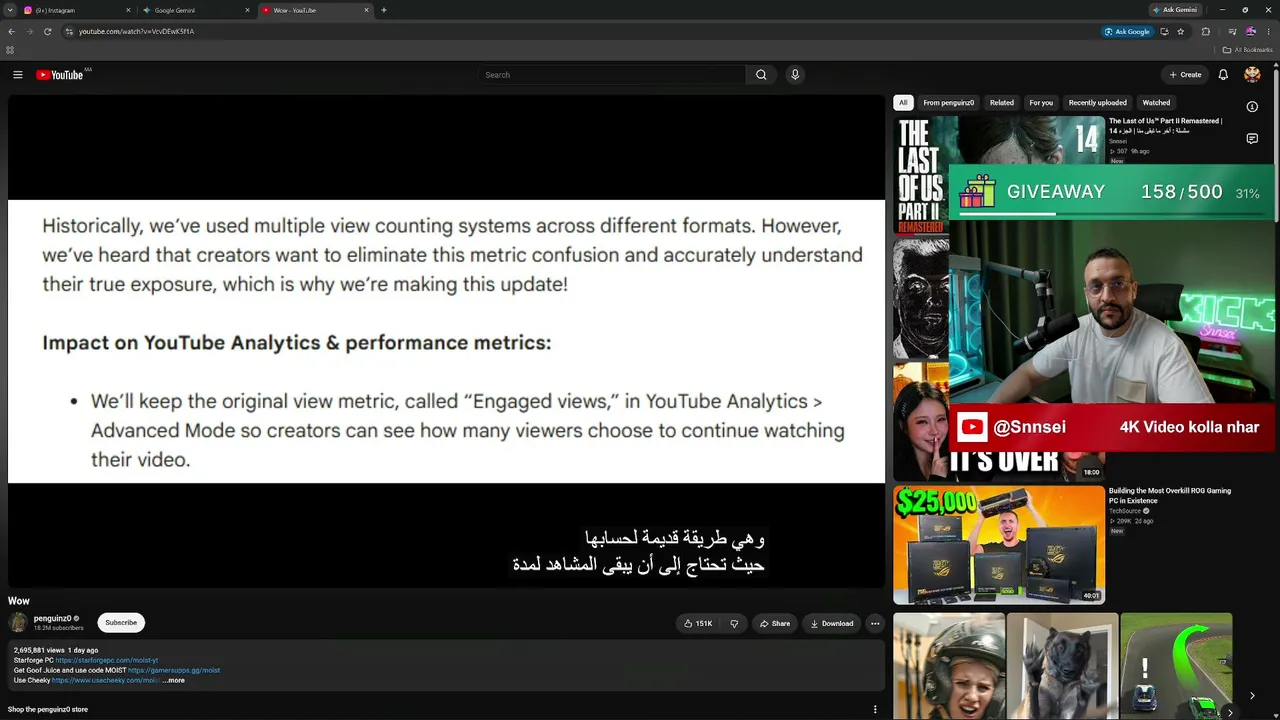View site information icon in address bar
This screenshot has height=720, width=1280.
[69, 31]
